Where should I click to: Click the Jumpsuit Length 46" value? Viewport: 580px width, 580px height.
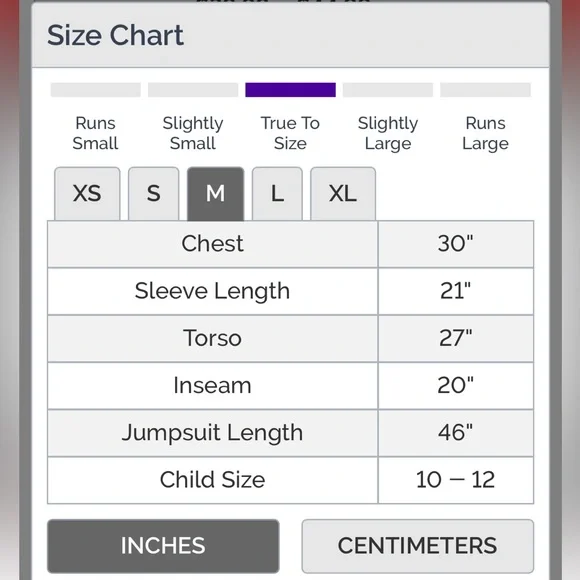coord(456,432)
